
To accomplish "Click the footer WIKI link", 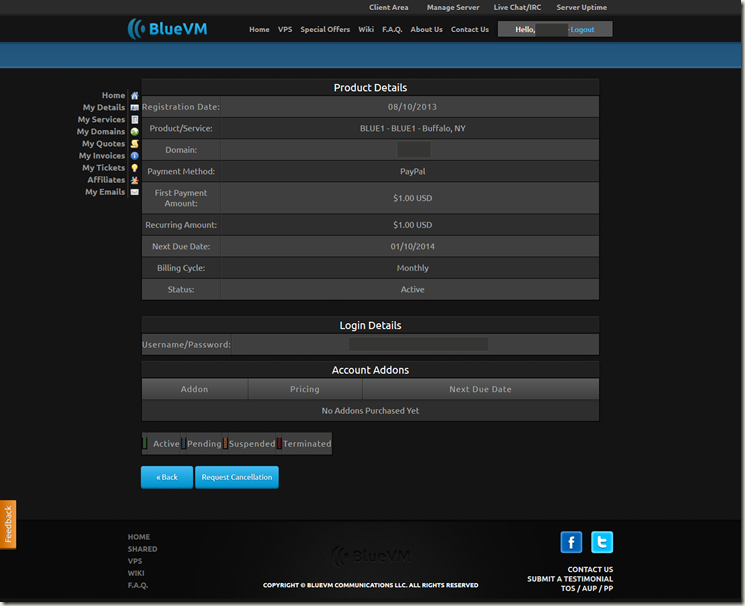I will tap(136, 573).
